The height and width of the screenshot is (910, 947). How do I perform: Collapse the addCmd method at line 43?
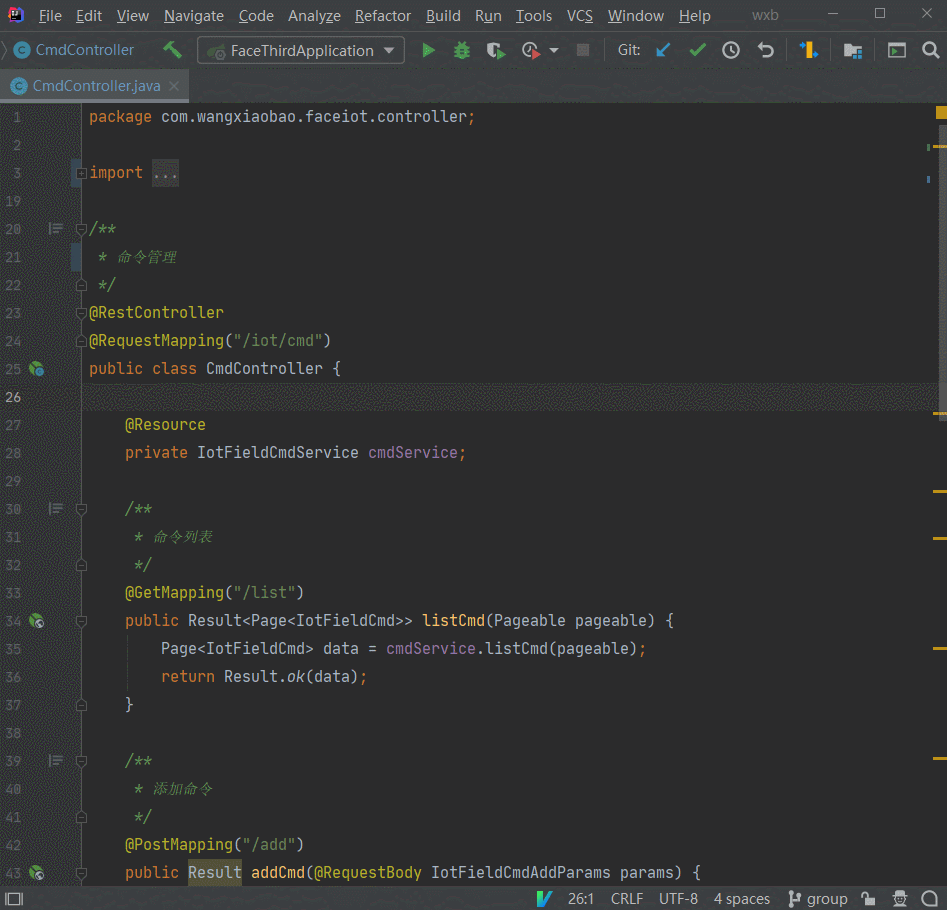click(x=81, y=873)
